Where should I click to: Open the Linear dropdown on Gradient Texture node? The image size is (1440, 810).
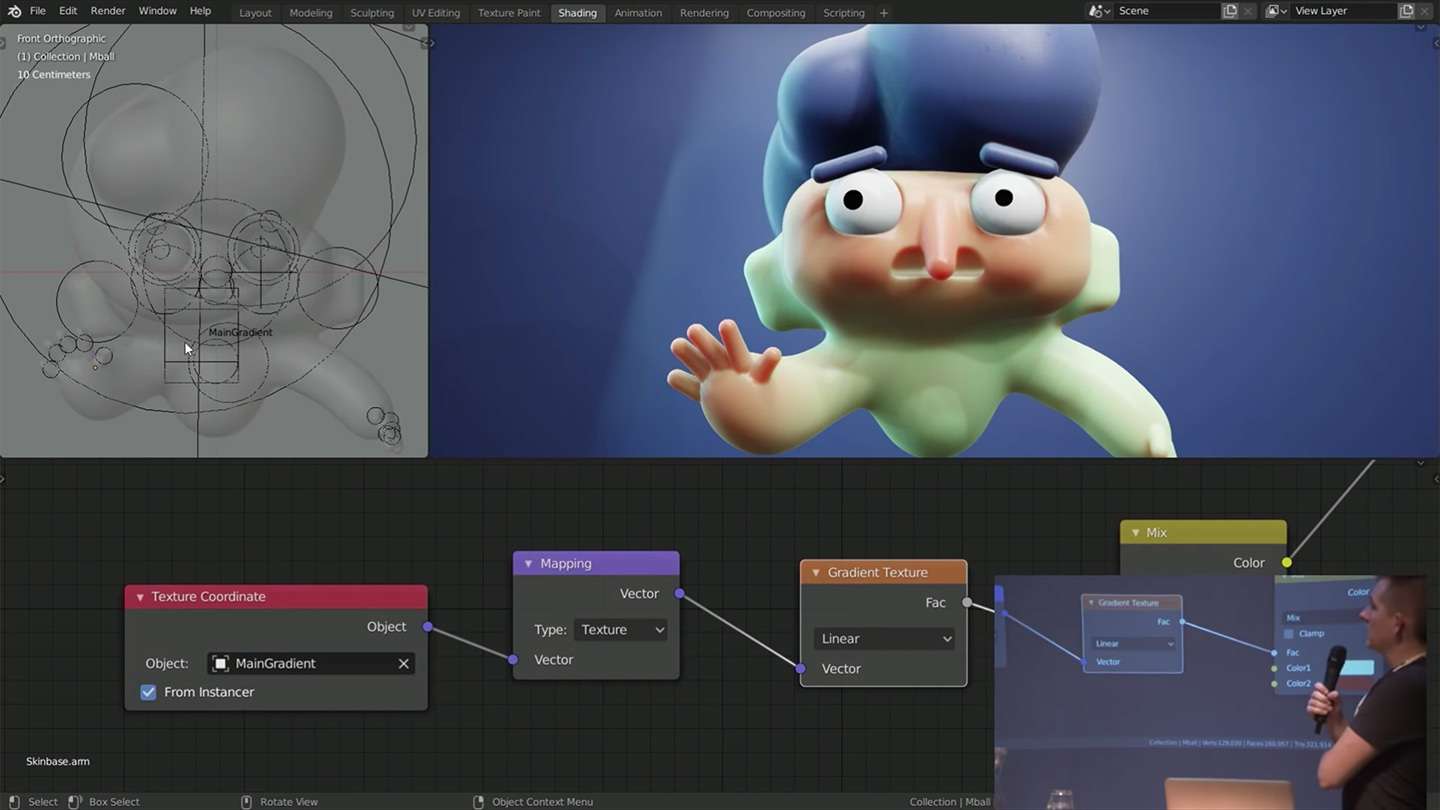pyautogui.click(x=883, y=638)
